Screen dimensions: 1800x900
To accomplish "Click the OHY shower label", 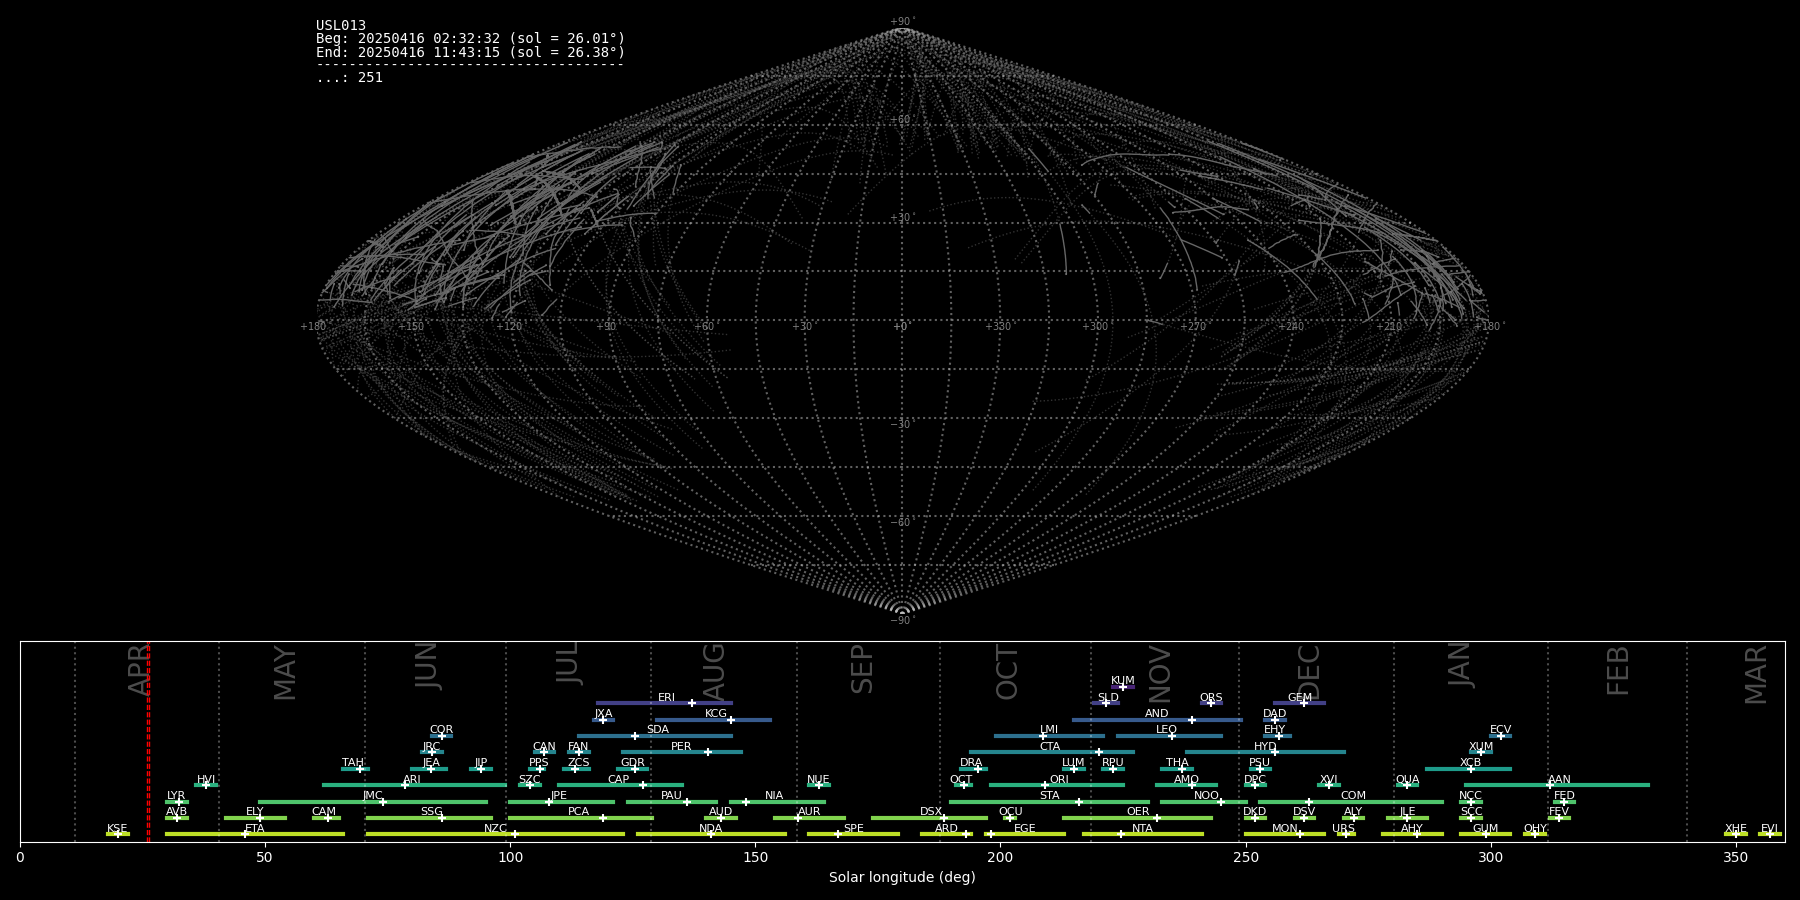I will click(1535, 829).
